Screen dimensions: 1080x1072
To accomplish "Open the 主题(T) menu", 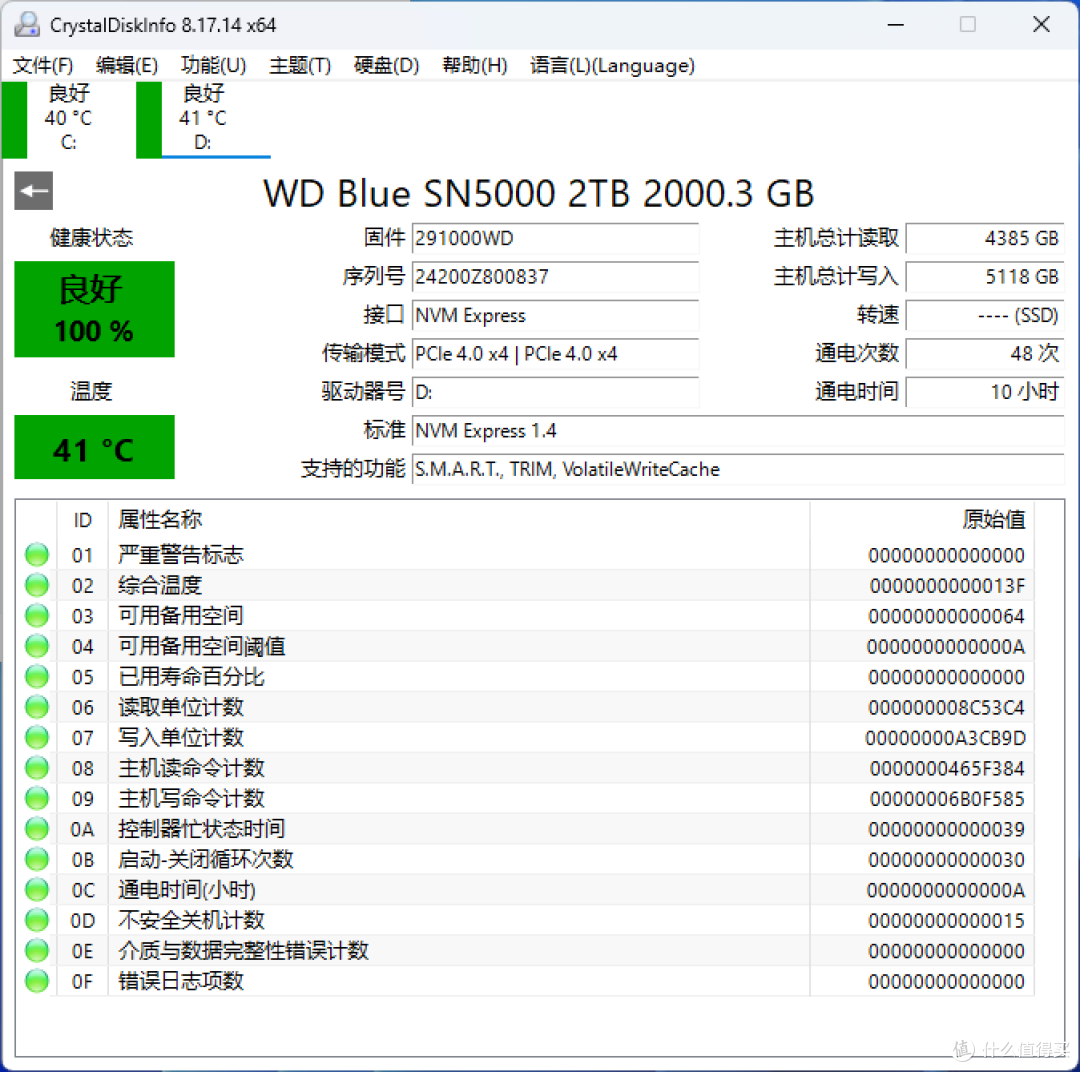I will click(x=299, y=65).
